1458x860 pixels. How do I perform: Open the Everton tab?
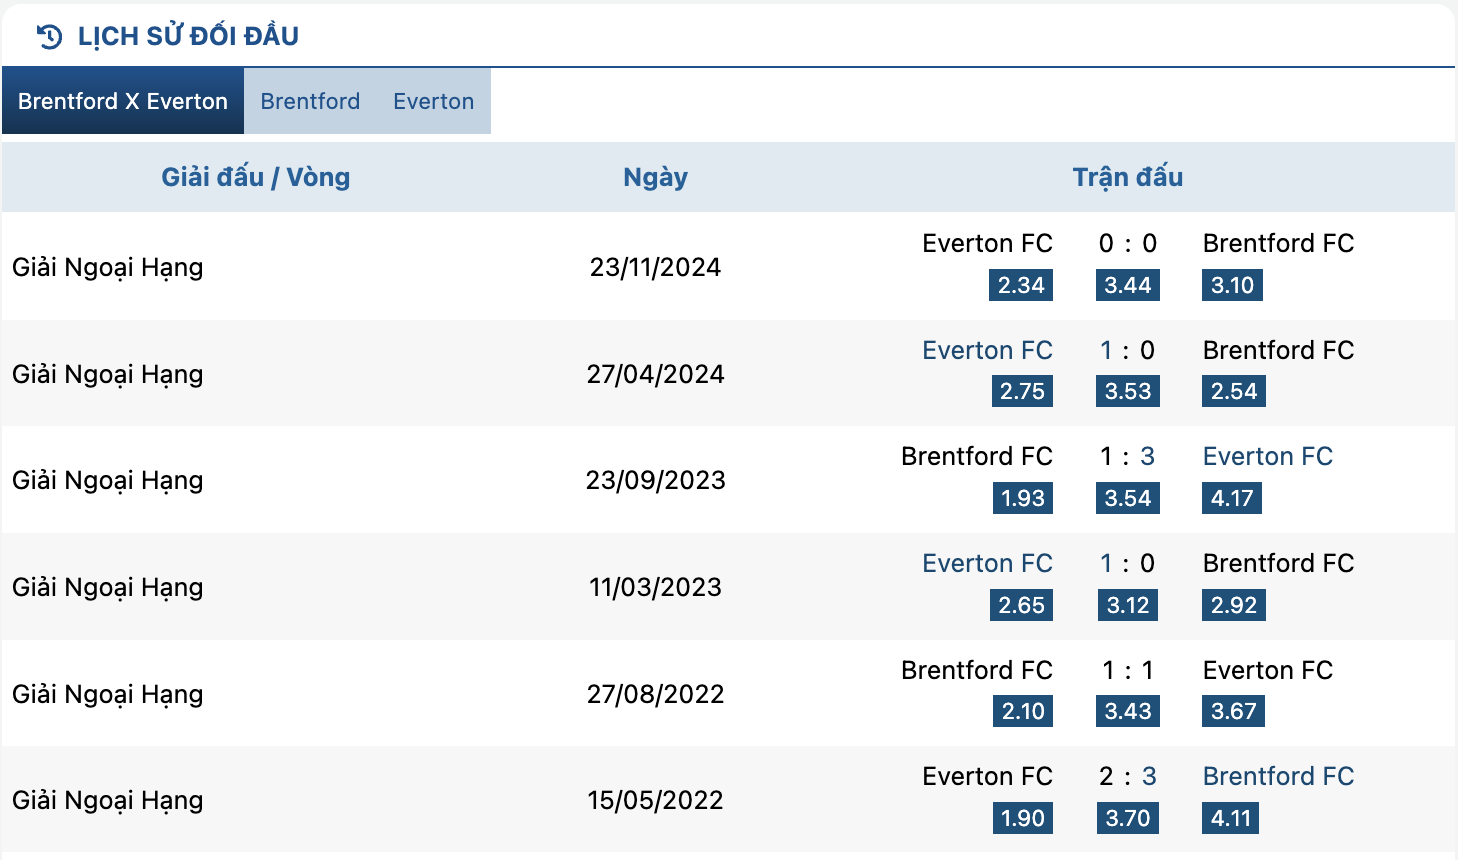[433, 101]
